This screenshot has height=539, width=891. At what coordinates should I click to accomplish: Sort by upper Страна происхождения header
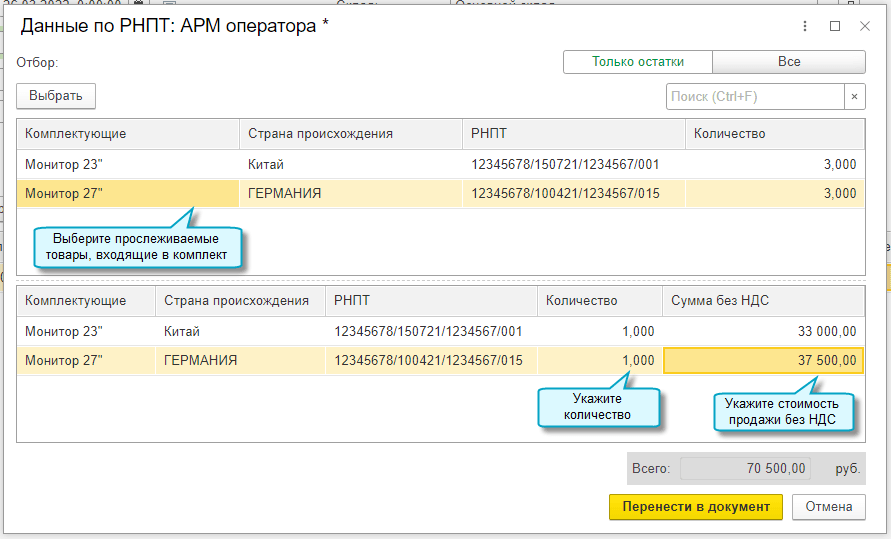tap(350, 134)
